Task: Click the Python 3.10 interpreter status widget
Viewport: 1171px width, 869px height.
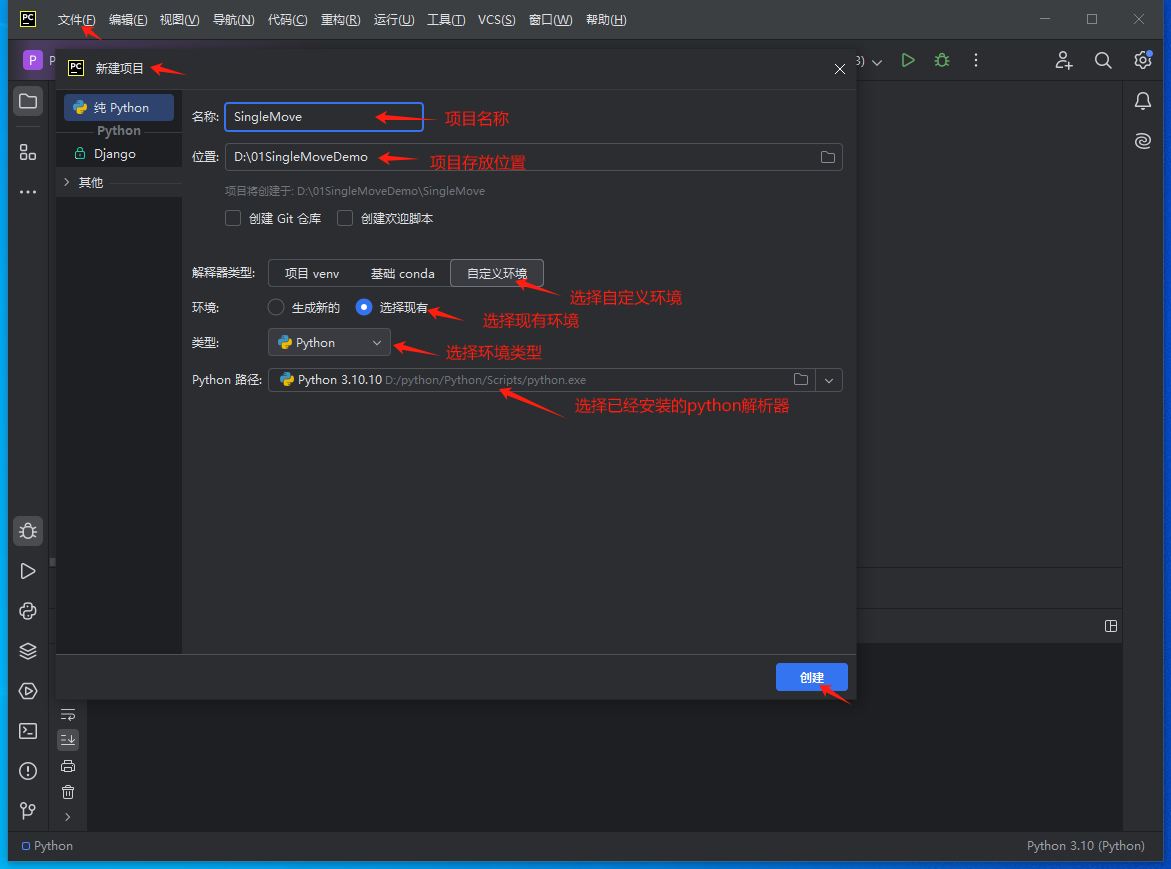Action: point(1085,845)
